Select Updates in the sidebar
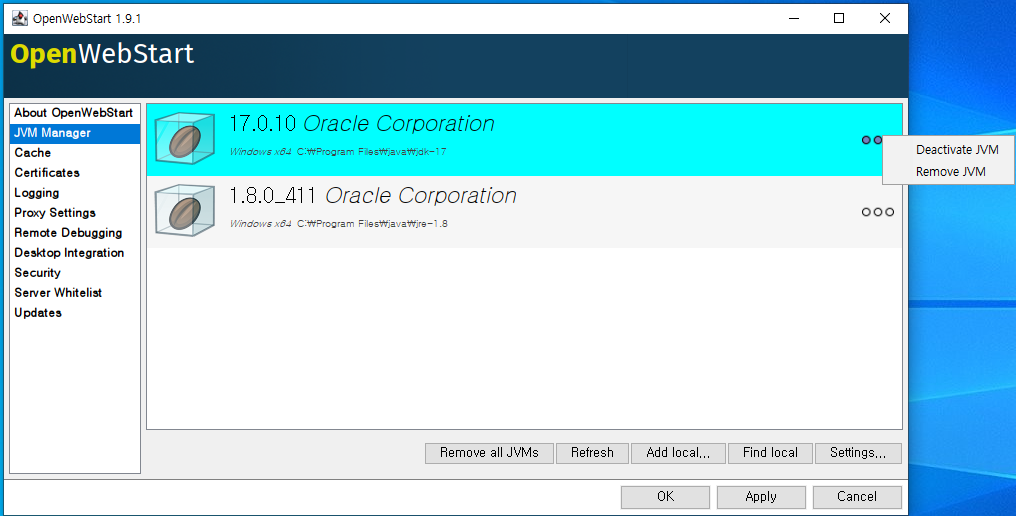 [75, 313]
